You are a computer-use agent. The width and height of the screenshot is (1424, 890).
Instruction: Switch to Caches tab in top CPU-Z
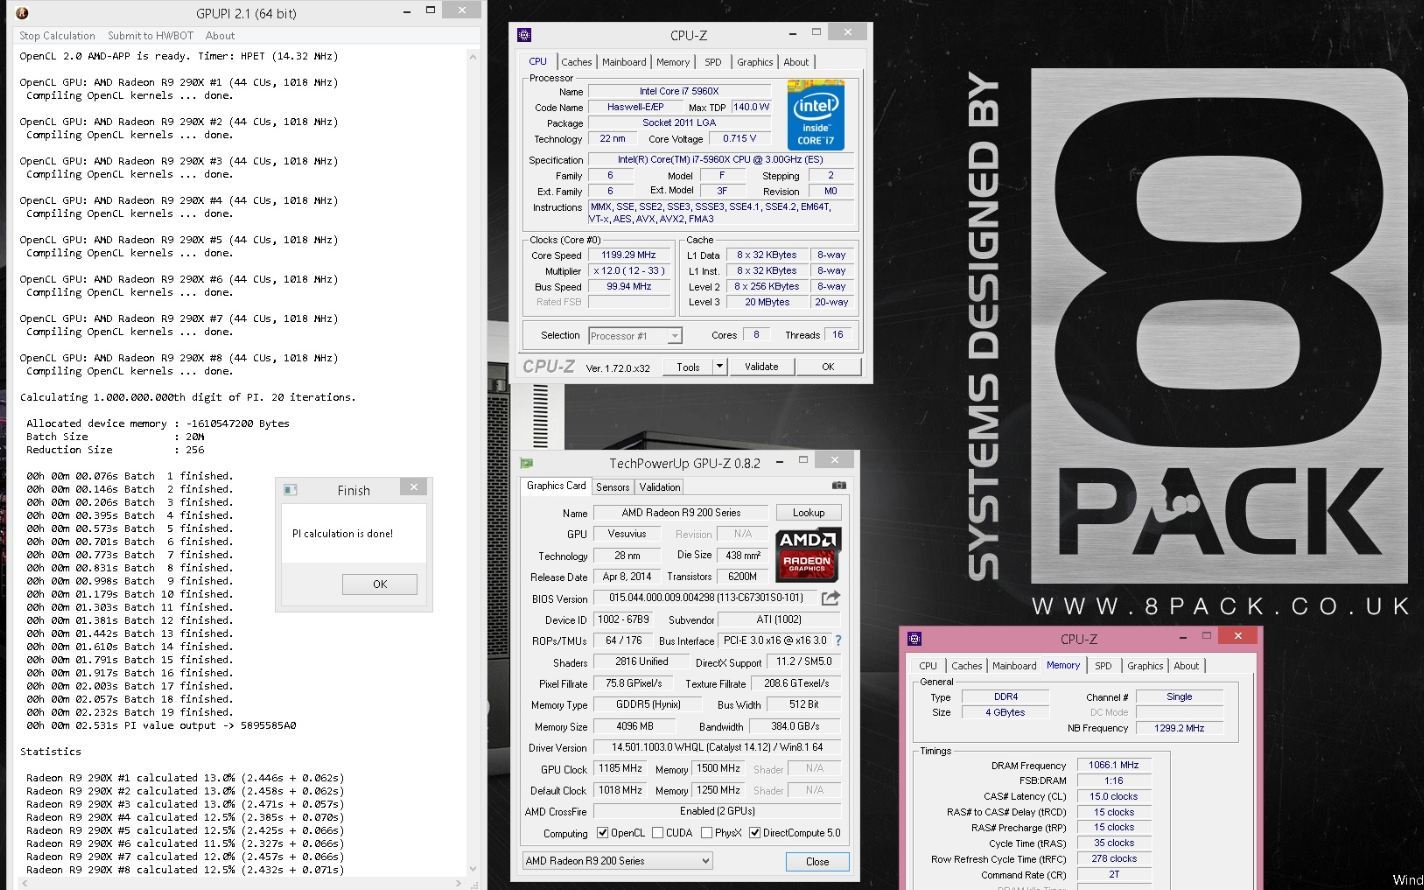pos(576,62)
